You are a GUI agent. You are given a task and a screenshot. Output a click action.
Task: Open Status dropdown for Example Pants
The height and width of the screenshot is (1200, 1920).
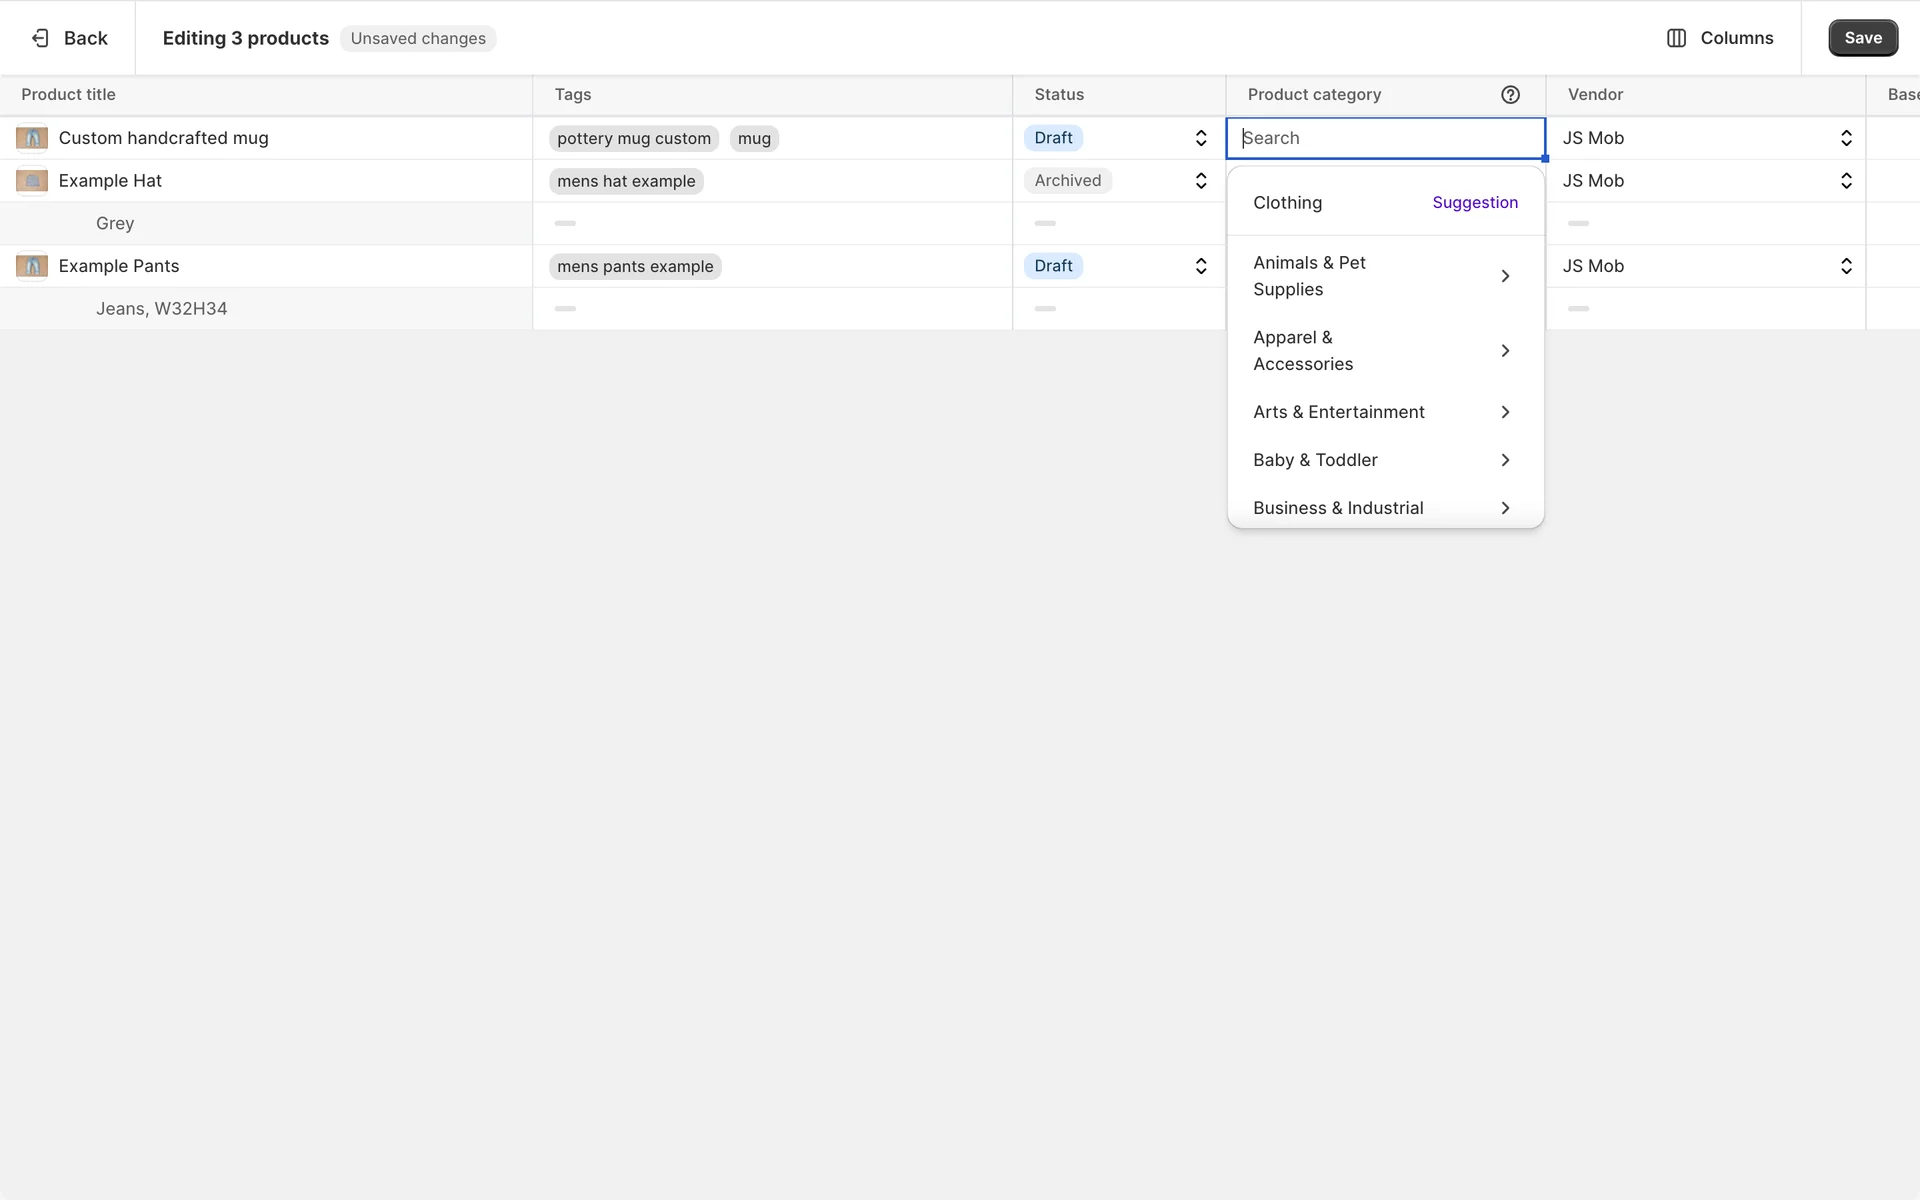1200,266
